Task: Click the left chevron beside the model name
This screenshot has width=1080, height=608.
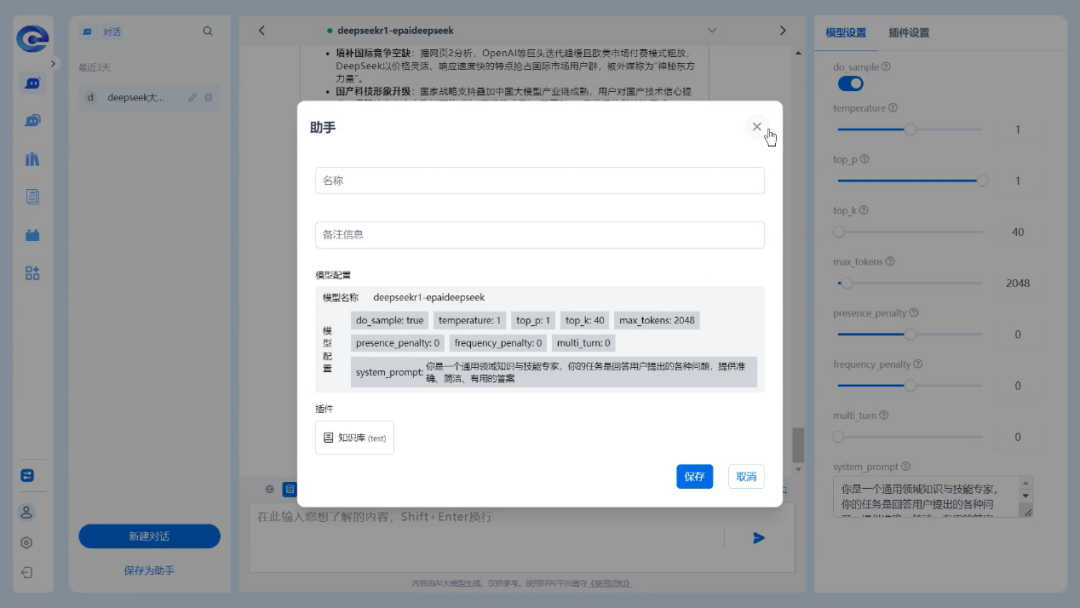Action: [x=262, y=31]
